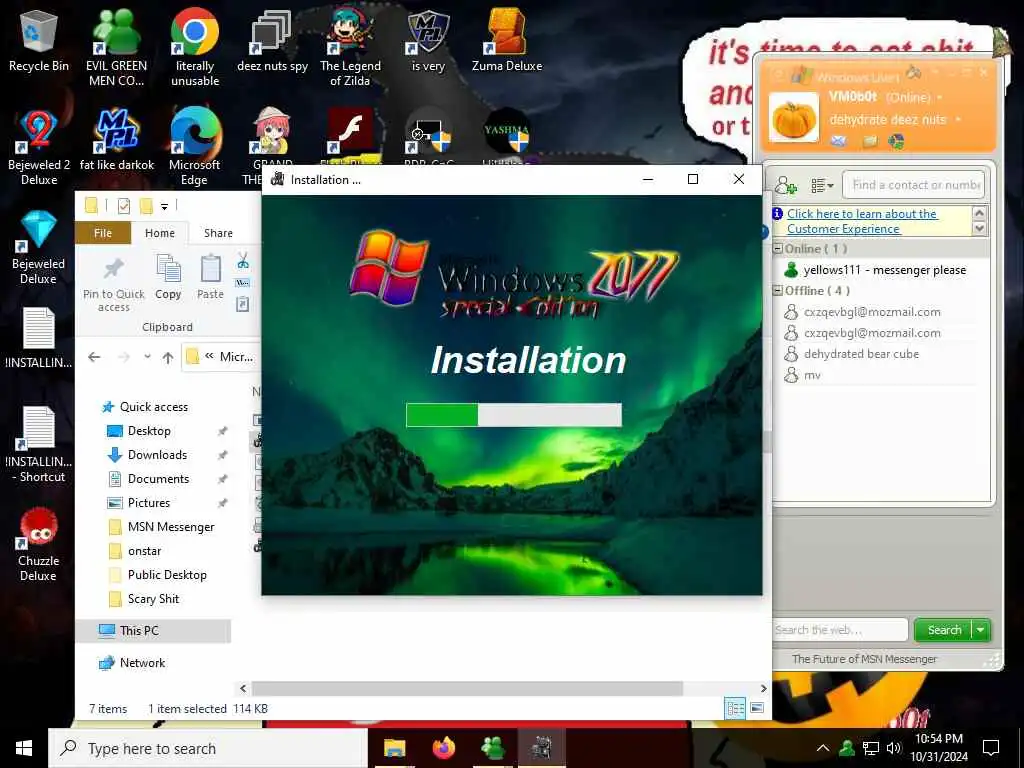1024x768 pixels.
Task: Show hidden system tray icons chevron
Action: [823, 748]
